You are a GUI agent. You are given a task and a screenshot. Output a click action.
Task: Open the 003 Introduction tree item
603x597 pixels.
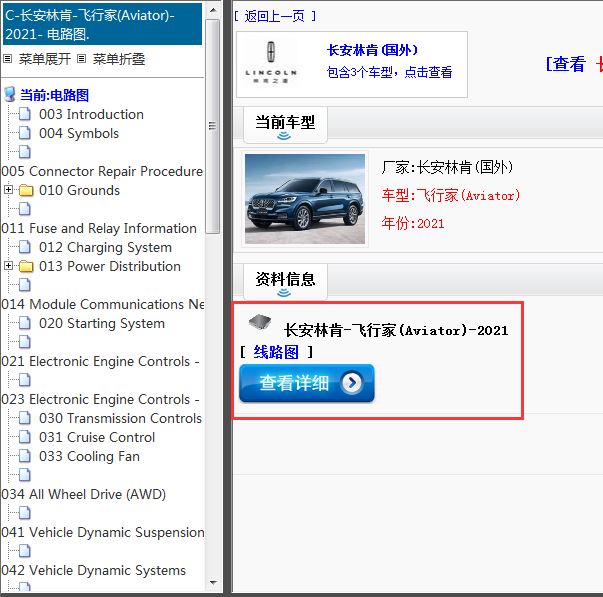pos(91,114)
